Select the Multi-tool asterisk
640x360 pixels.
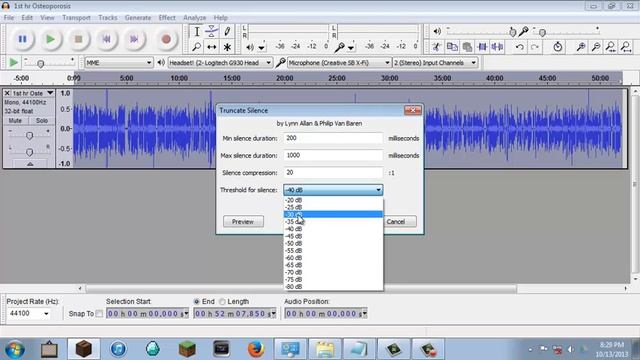227,47
